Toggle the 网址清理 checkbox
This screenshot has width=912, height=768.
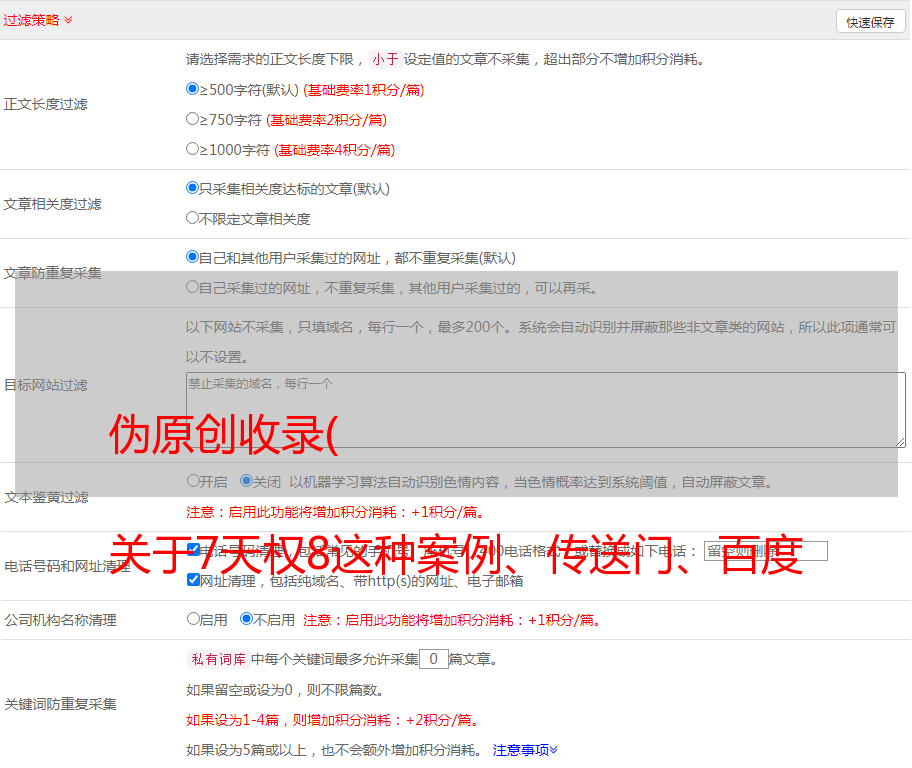pyautogui.click(x=193, y=580)
